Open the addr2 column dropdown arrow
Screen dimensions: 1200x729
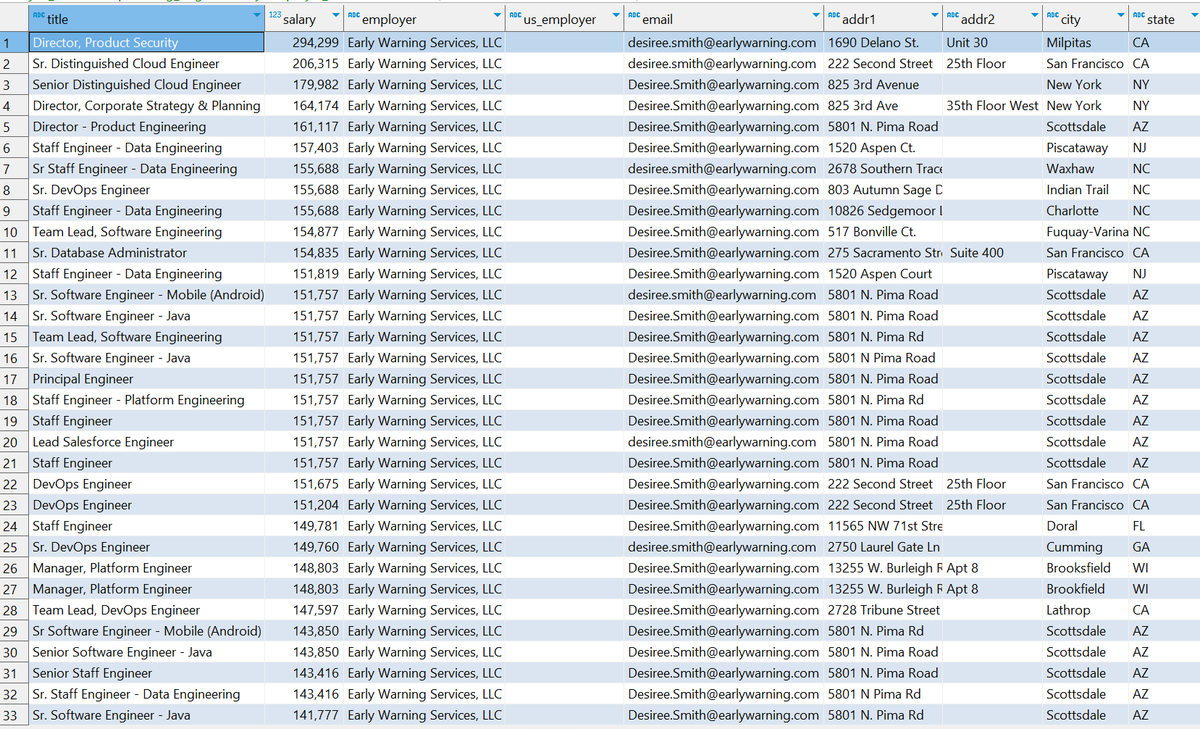click(1034, 16)
